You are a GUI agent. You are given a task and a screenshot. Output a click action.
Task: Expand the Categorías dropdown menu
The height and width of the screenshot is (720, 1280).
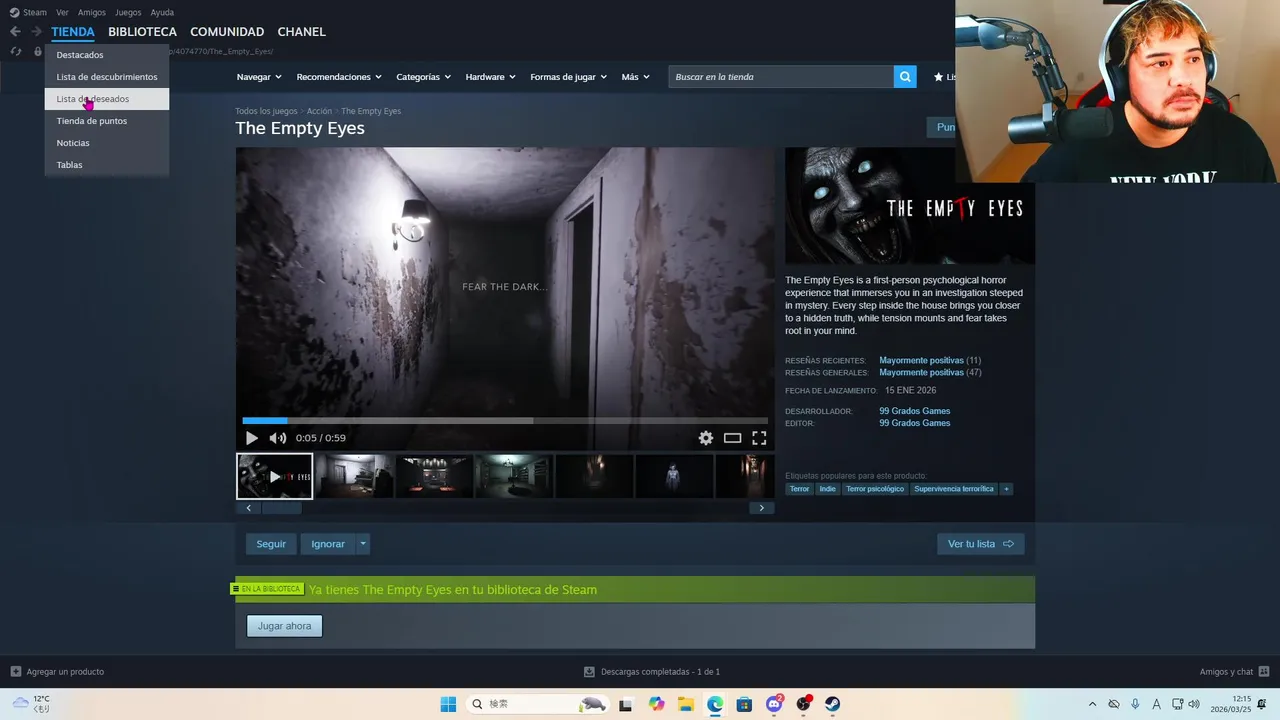click(x=423, y=77)
